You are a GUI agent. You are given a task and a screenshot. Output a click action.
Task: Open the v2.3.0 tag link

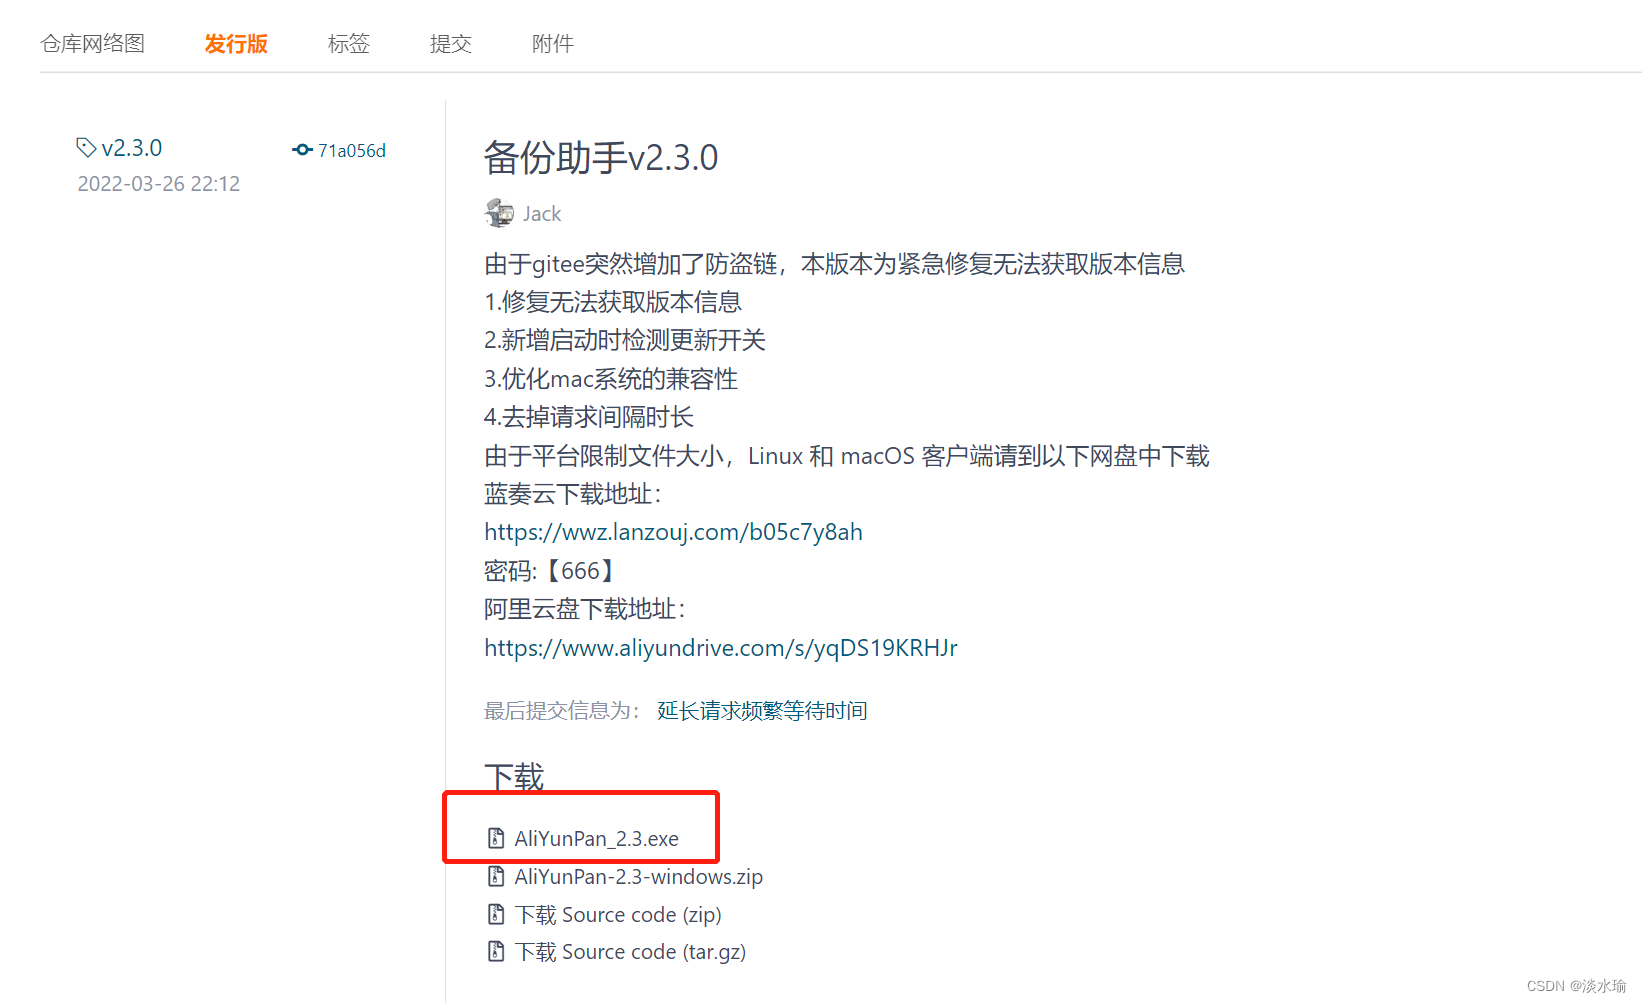tap(132, 148)
